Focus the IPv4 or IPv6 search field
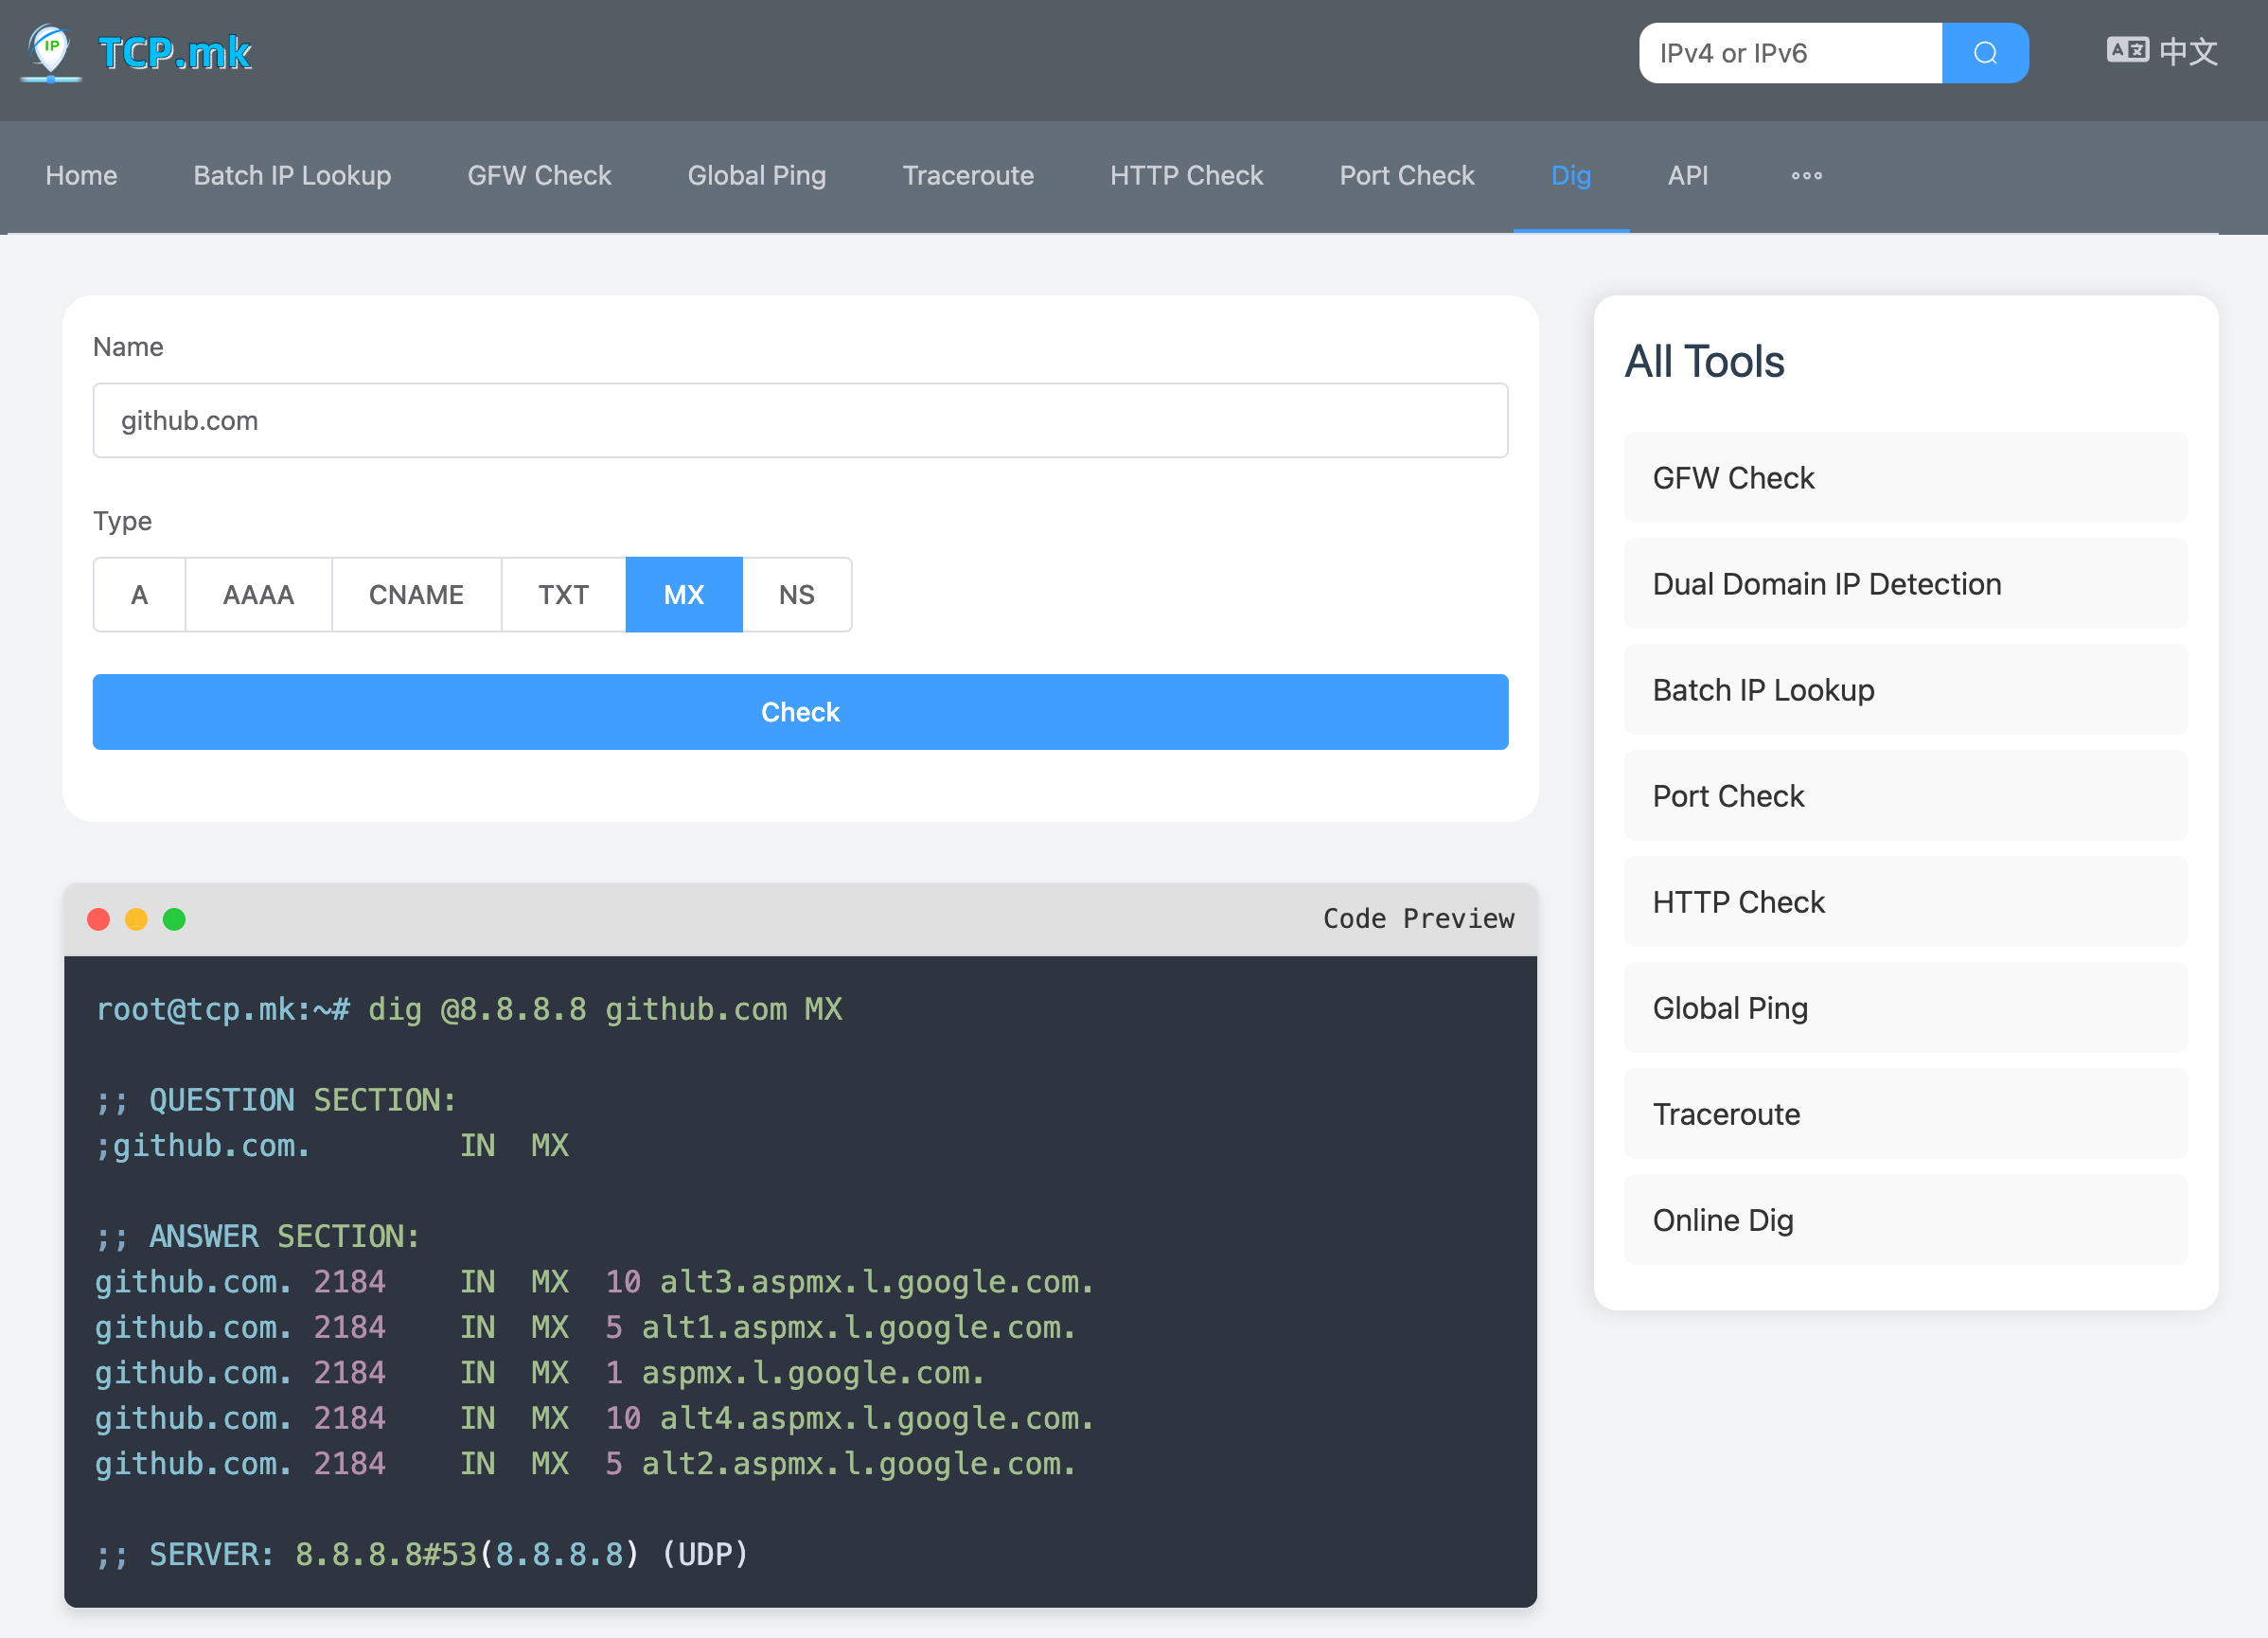2268x1638 pixels. tap(1790, 53)
